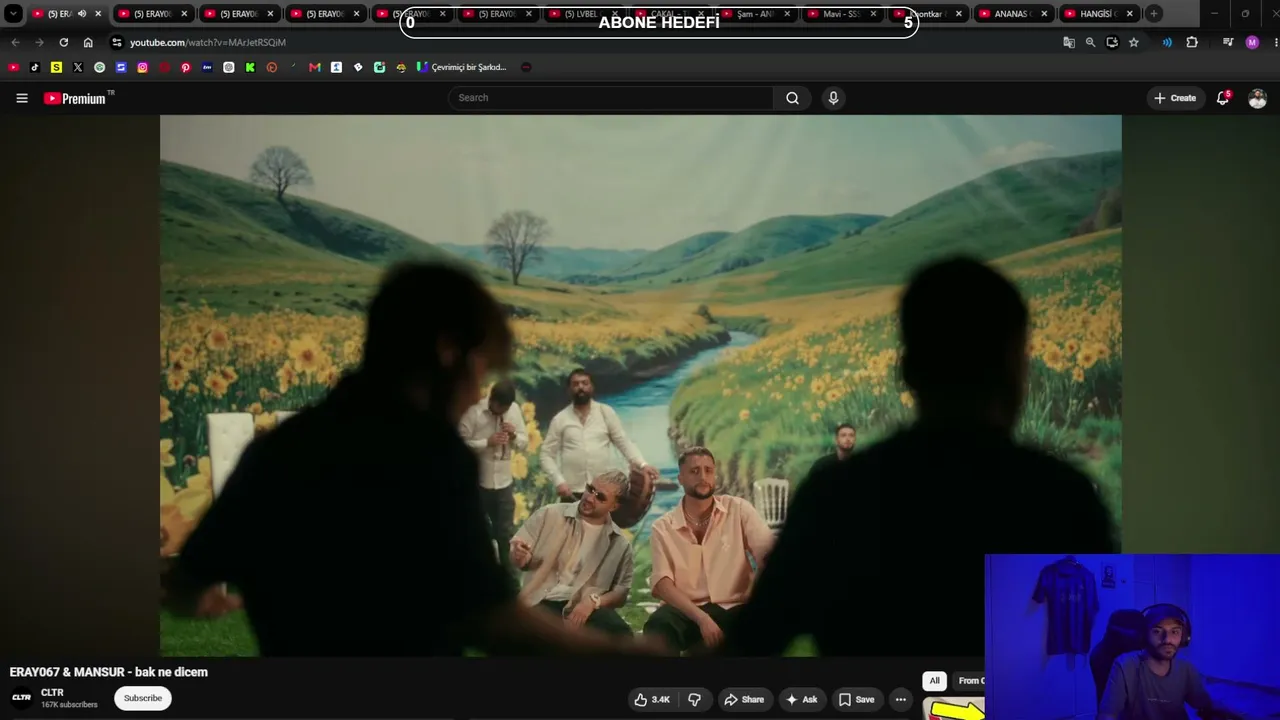Like the video with 3.4K likes
Screen dimensions: 1280x720
(x=651, y=700)
